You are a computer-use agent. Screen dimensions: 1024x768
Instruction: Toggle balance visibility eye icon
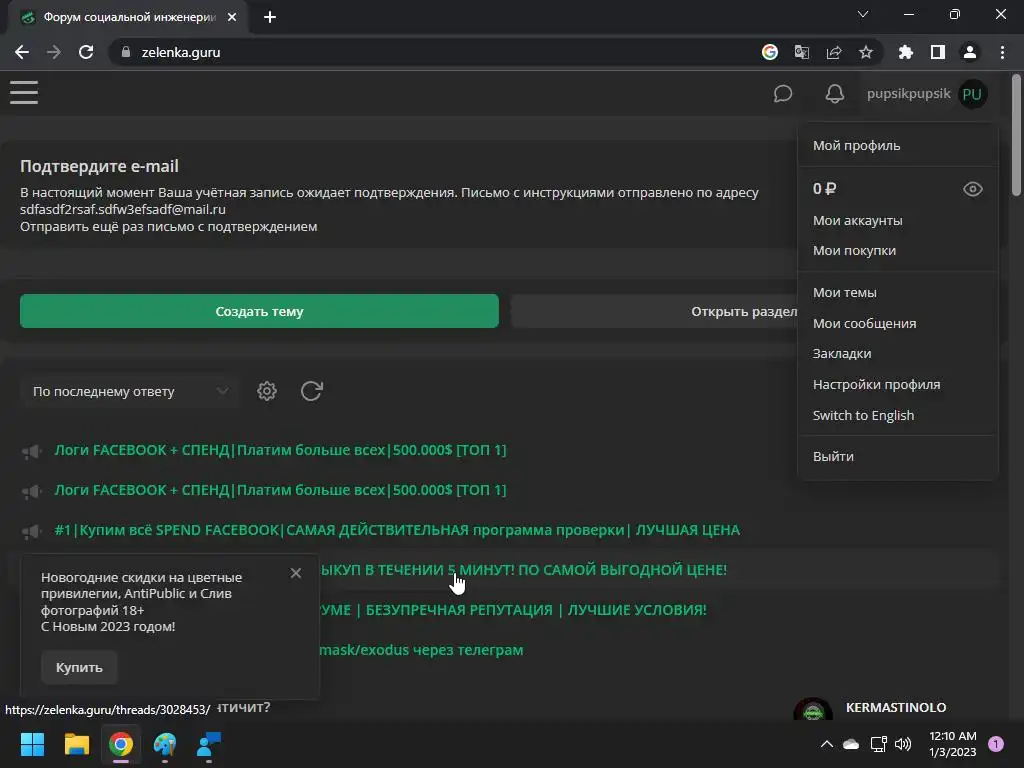click(972, 189)
